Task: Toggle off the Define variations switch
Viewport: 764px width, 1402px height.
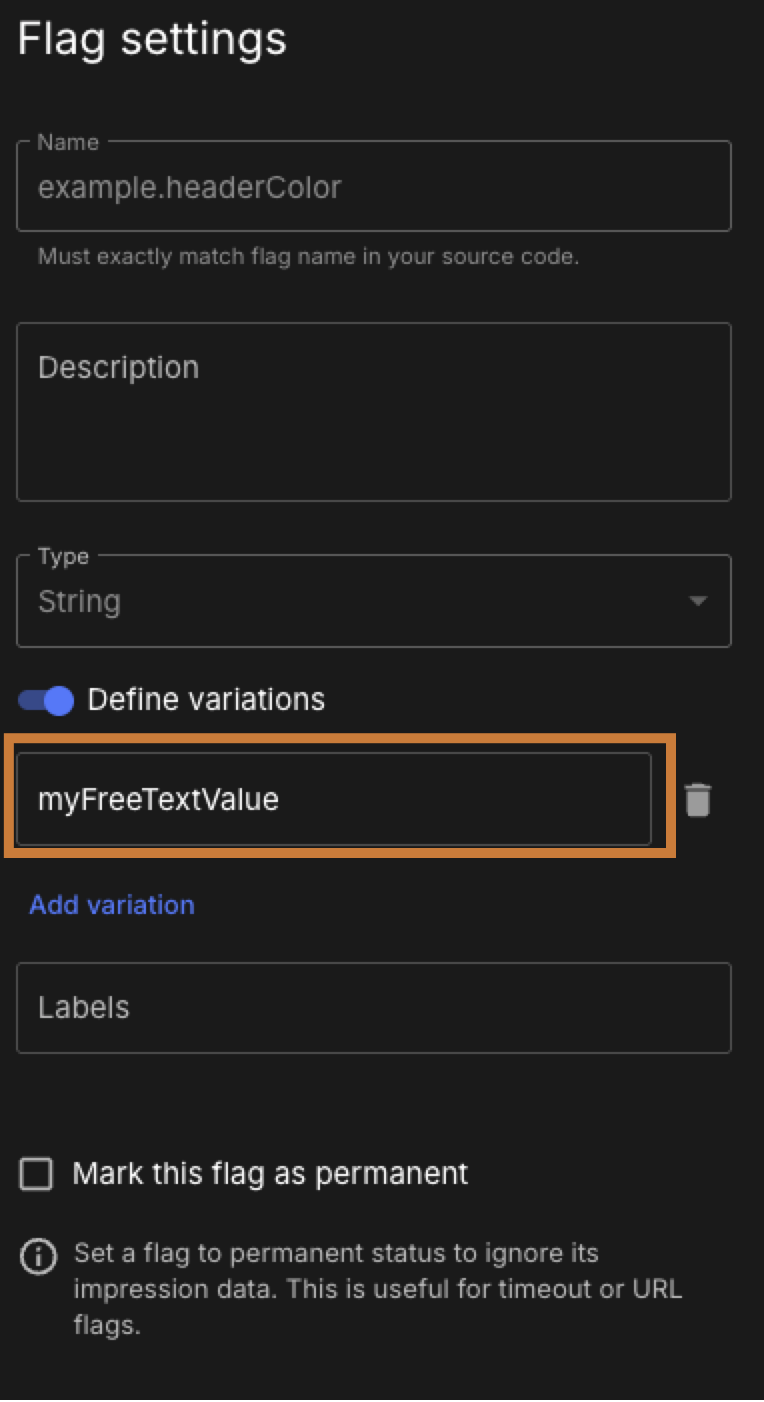Action: [x=44, y=700]
